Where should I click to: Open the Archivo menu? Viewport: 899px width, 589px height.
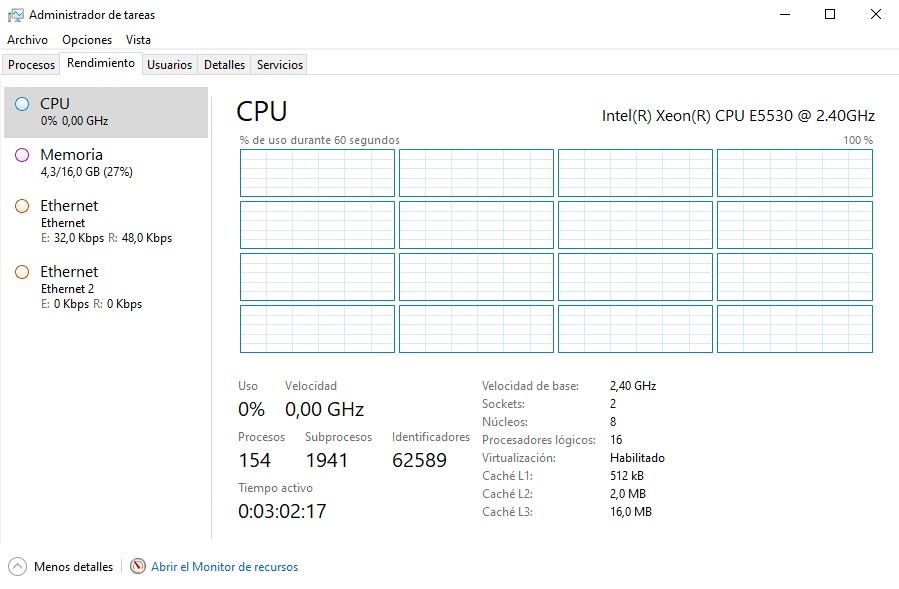click(x=27, y=40)
